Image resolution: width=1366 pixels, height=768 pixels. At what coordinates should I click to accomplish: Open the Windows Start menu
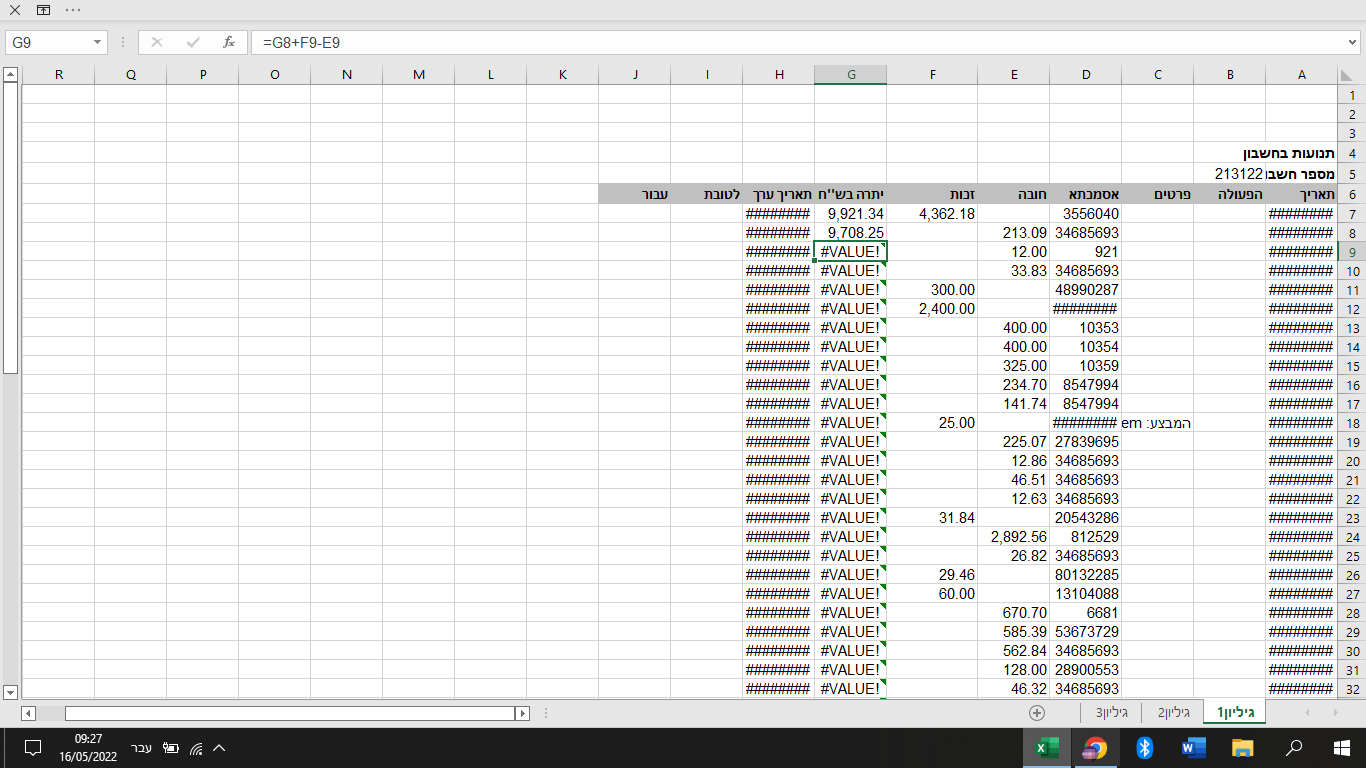[1342, 748]
